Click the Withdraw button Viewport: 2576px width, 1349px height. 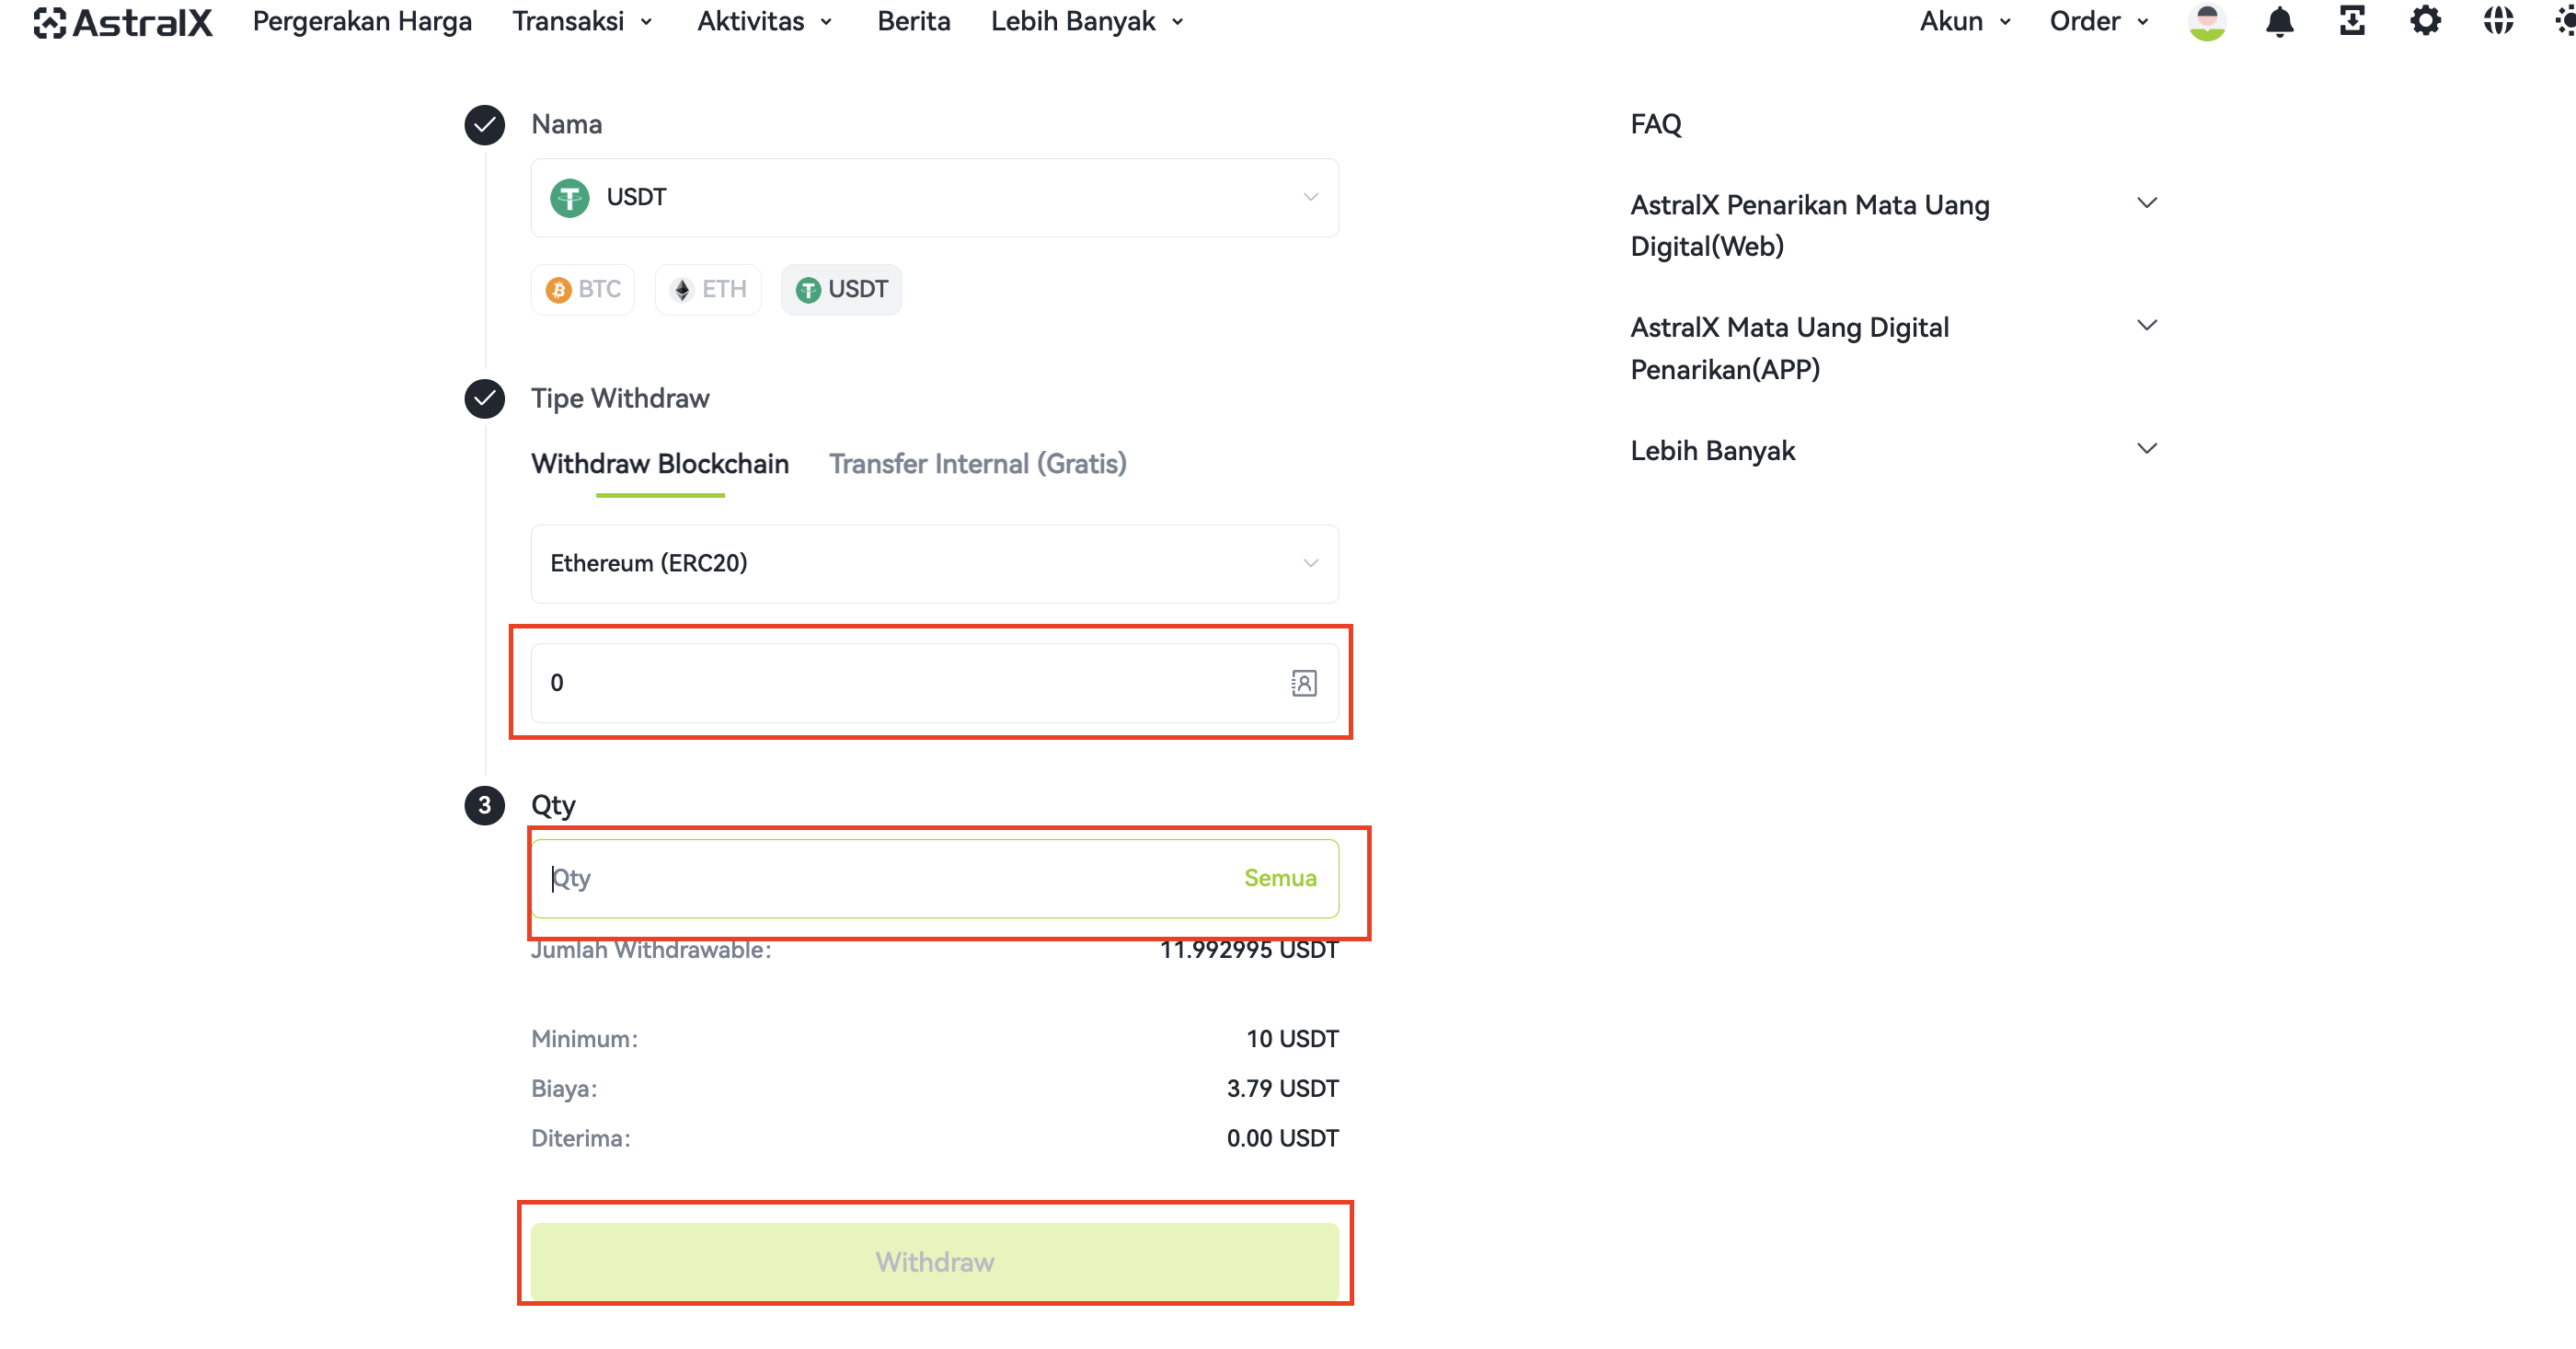pyautogui.click(x=934, y=1262)
